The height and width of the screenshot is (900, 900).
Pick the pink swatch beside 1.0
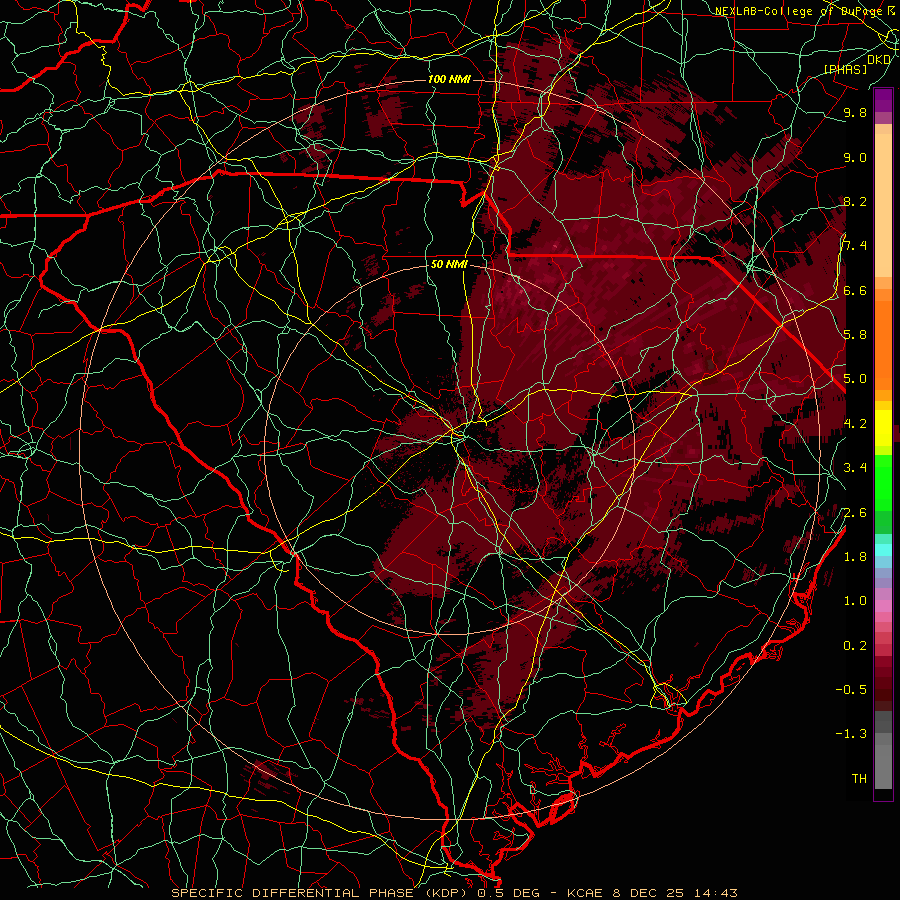883,606
